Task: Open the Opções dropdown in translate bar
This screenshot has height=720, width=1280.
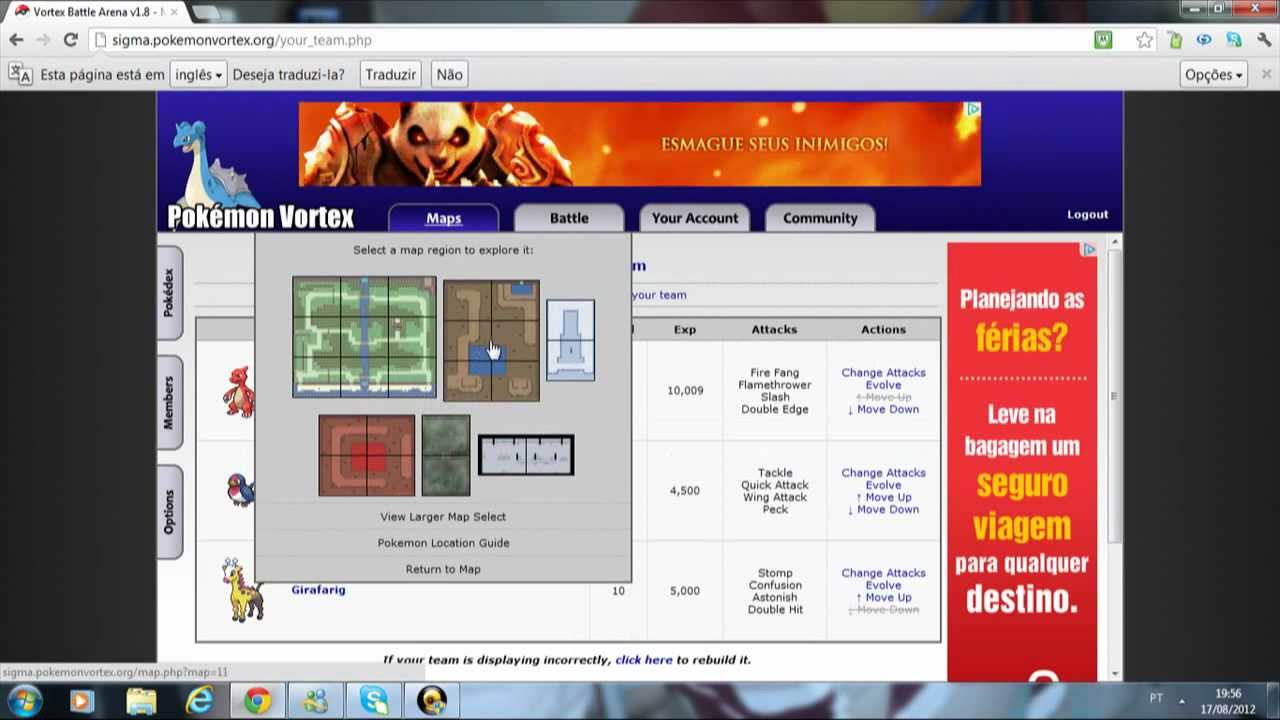Action: tap(1213, 74)
